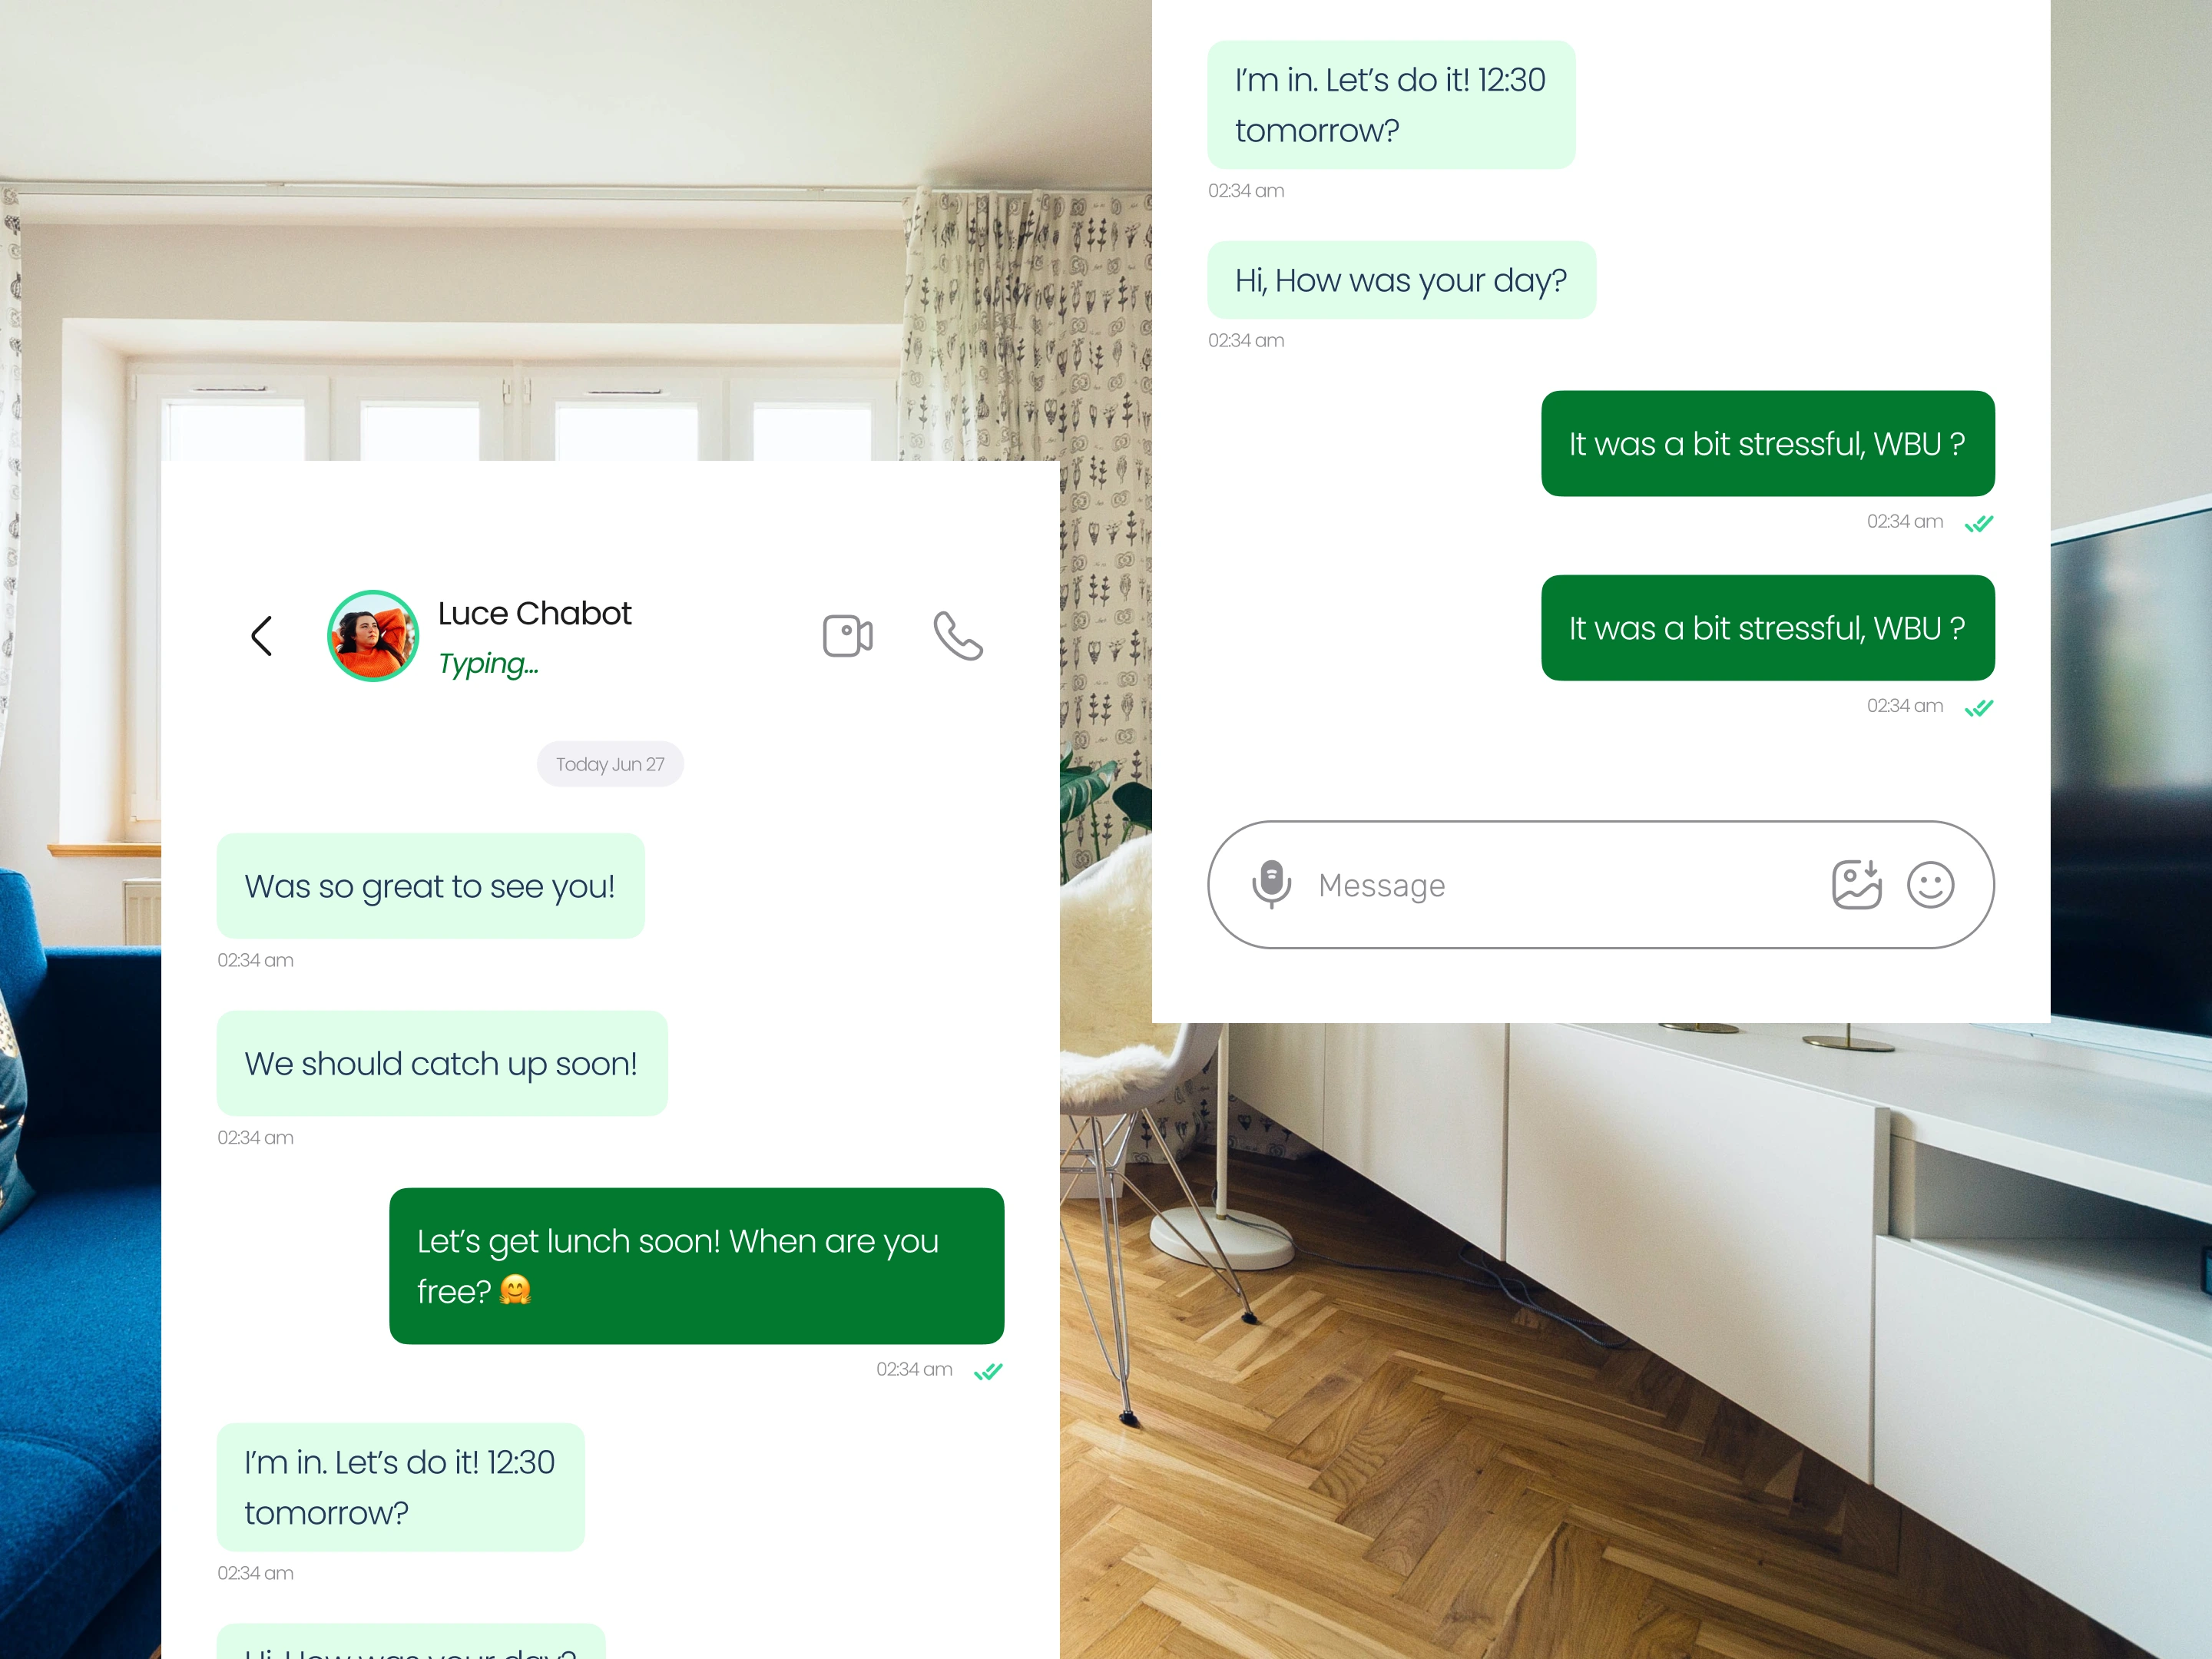Start a voice call via phone icon

point(958,636)
